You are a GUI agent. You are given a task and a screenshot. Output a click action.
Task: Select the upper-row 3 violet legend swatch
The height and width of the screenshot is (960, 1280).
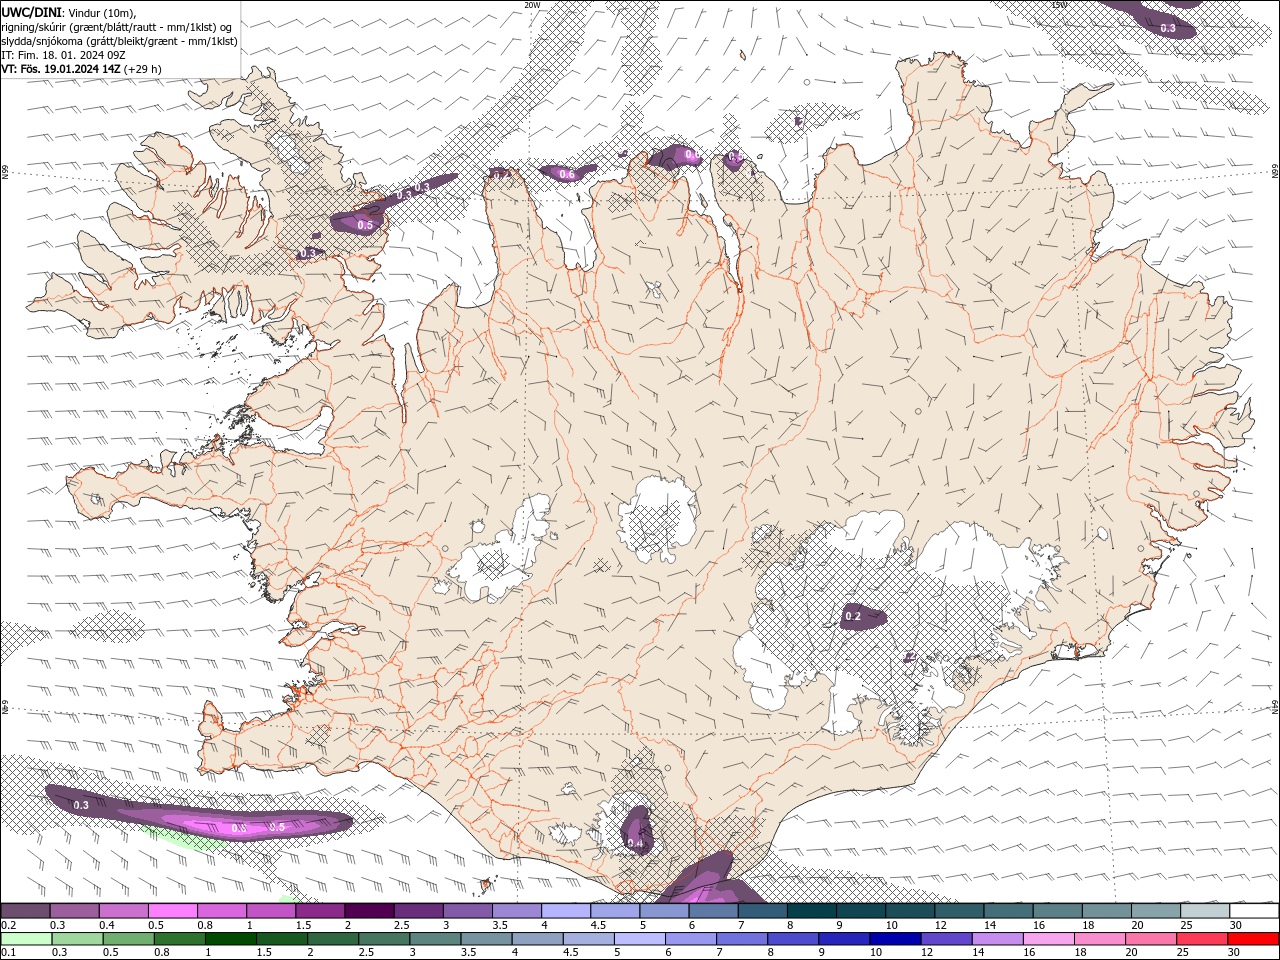point(468,911)
